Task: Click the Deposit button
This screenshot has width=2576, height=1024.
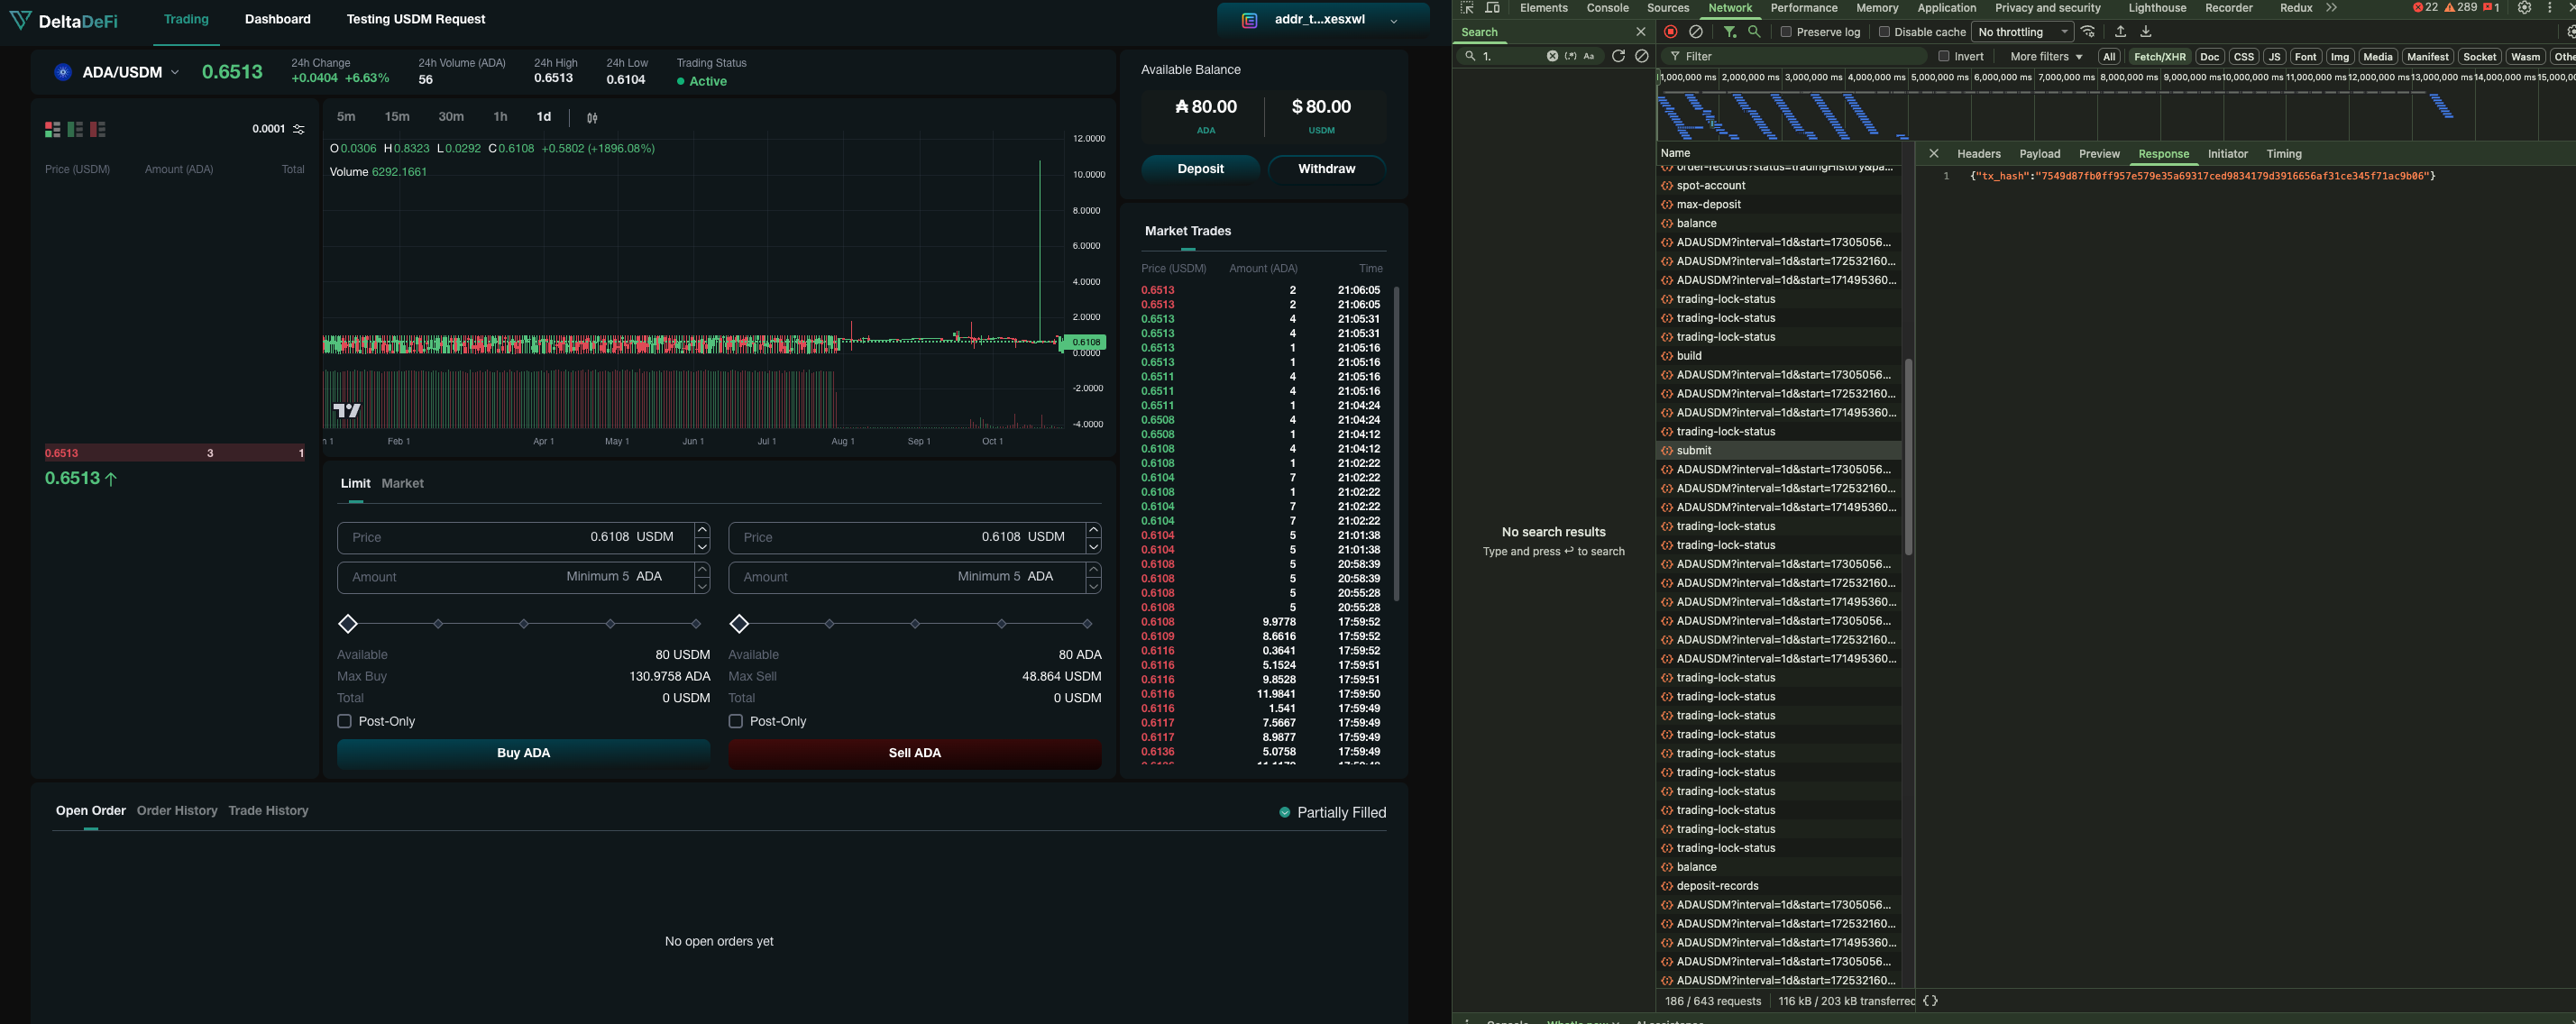Action: pyautogui.click(x=1200, y=169)
